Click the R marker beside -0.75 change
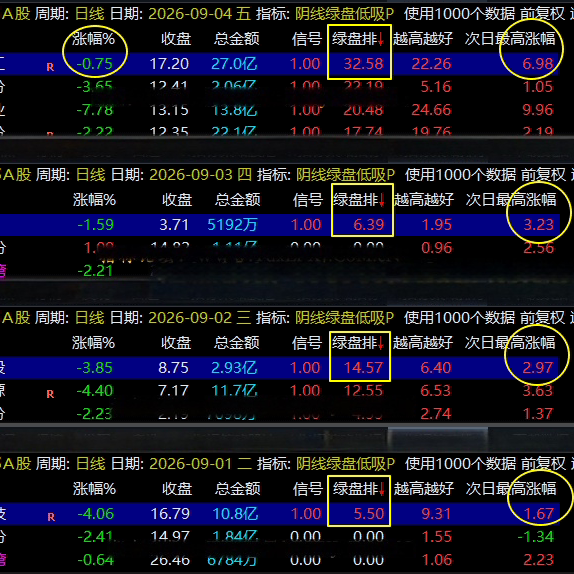 [x=51, y=67]
